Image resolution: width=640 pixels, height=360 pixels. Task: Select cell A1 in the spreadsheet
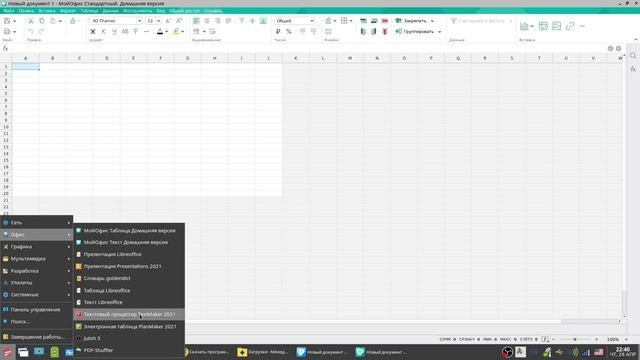coord(26,67)
